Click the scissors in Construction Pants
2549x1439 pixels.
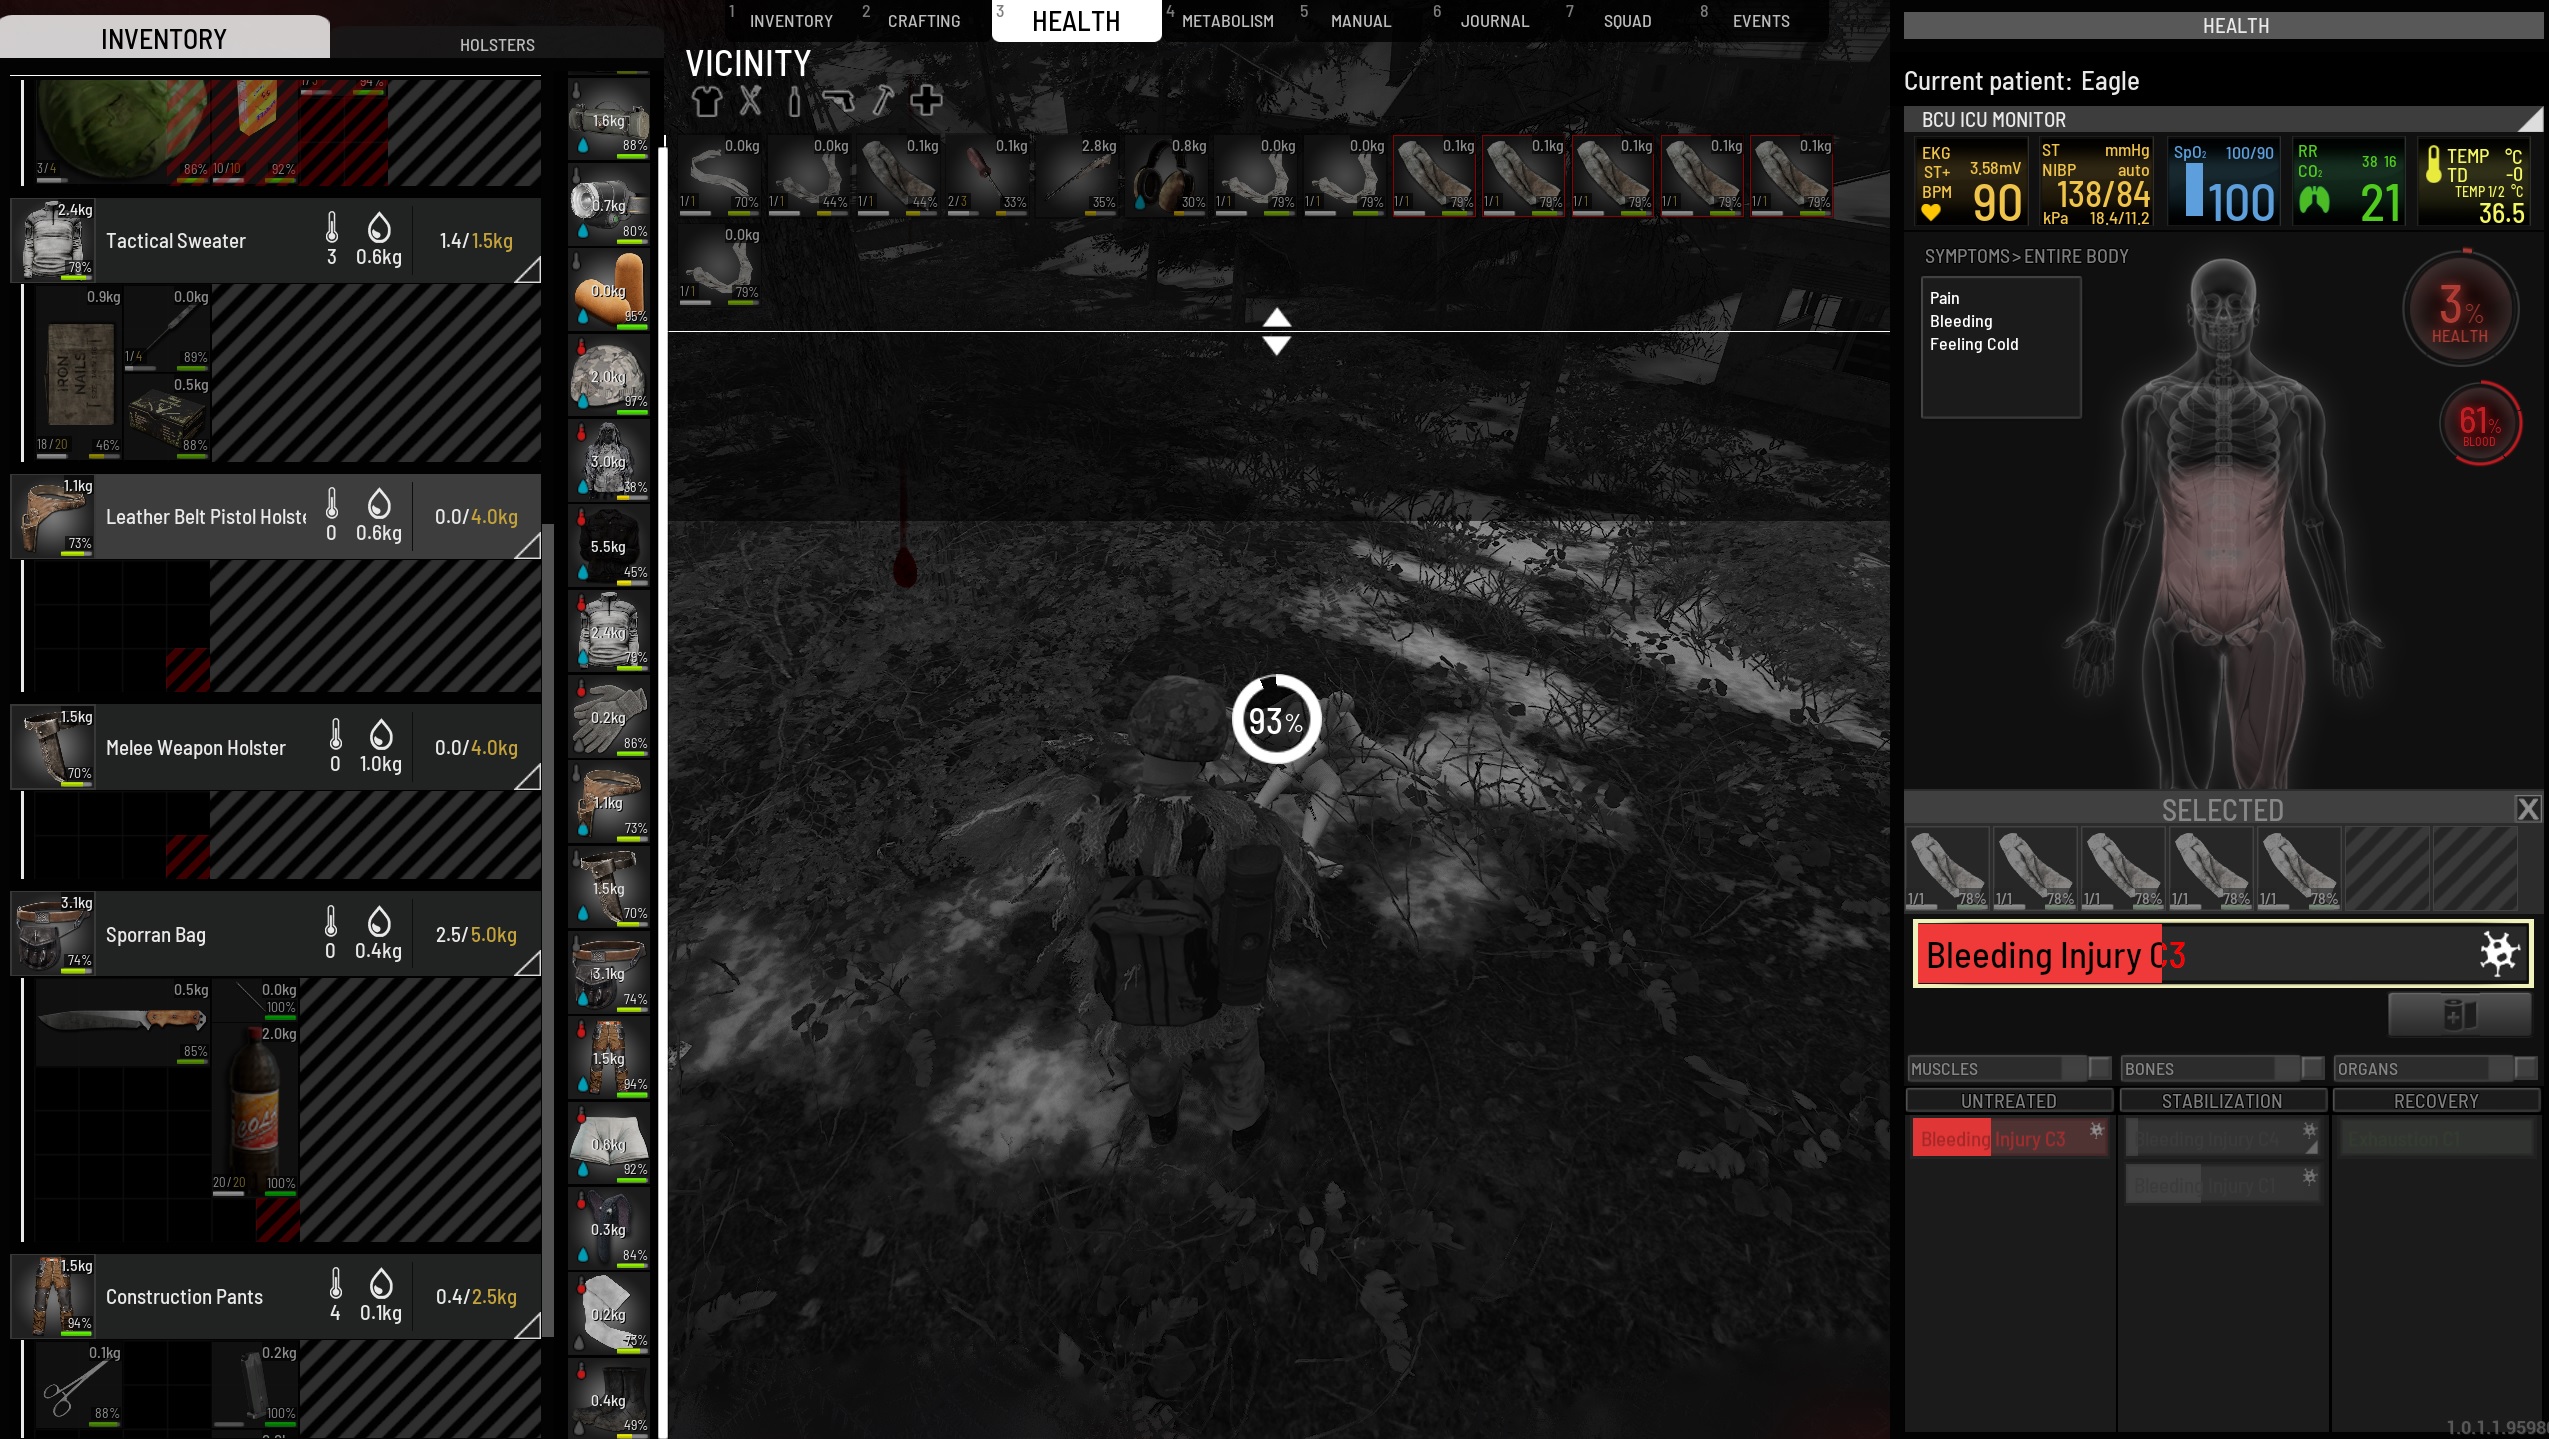(79, 1385)
